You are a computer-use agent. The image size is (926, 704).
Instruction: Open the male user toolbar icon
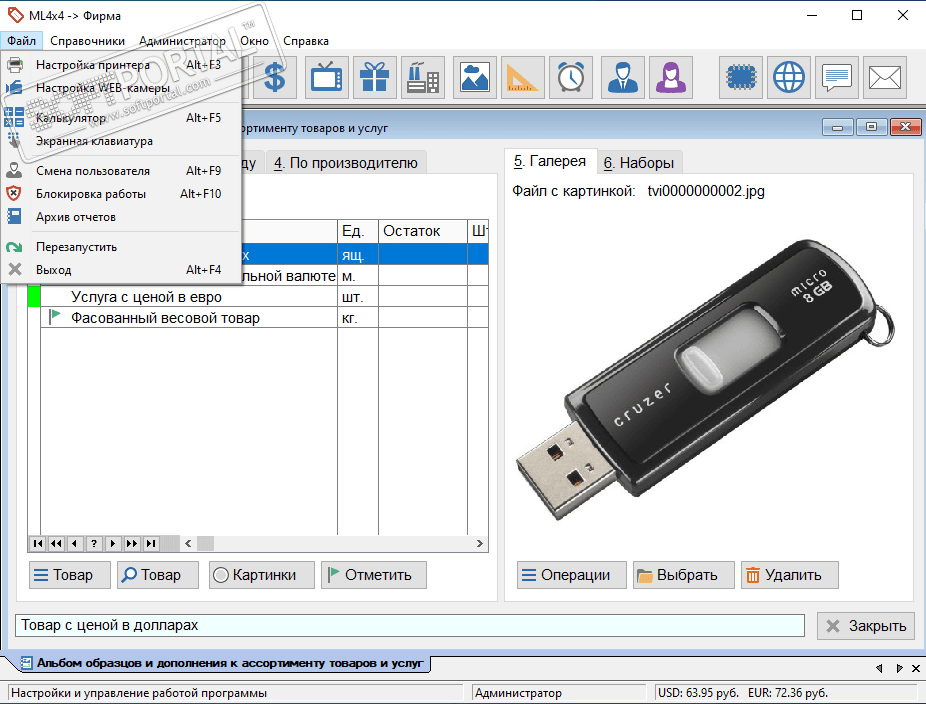pyautogui.click(x=623, y=77)
